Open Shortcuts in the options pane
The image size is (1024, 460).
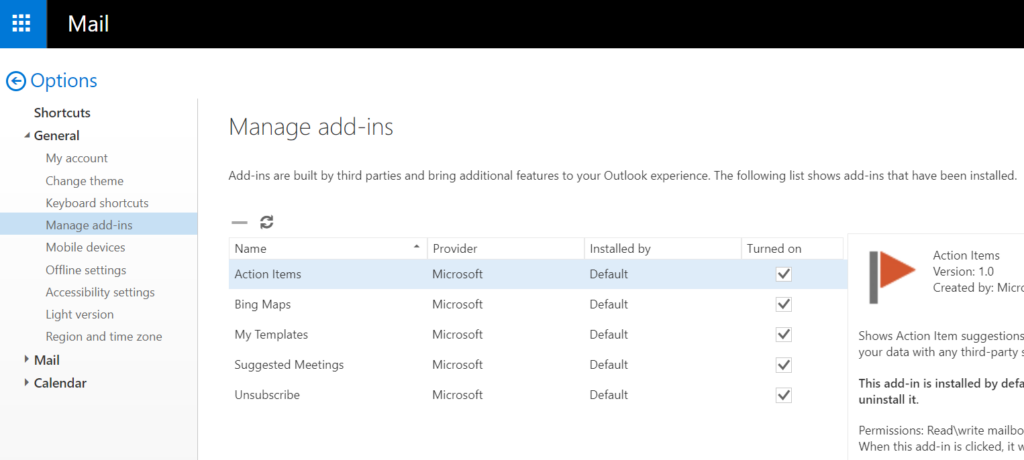coord(62,113)
